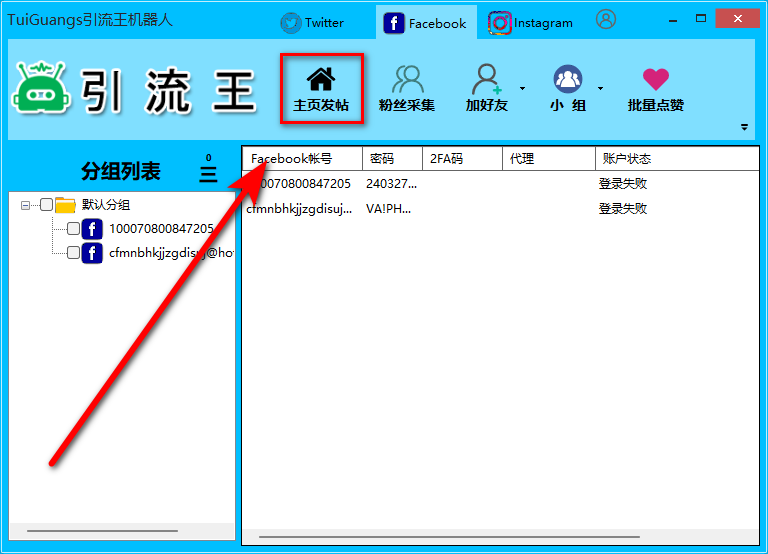Click the 批量点赞 heart icon
The height and width of the screenshot is (554, 768).
[x=655, y=79]
